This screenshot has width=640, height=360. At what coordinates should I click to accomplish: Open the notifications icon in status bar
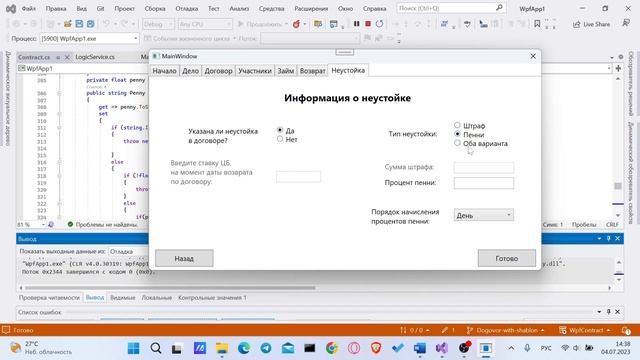click(x=626, y=330)
